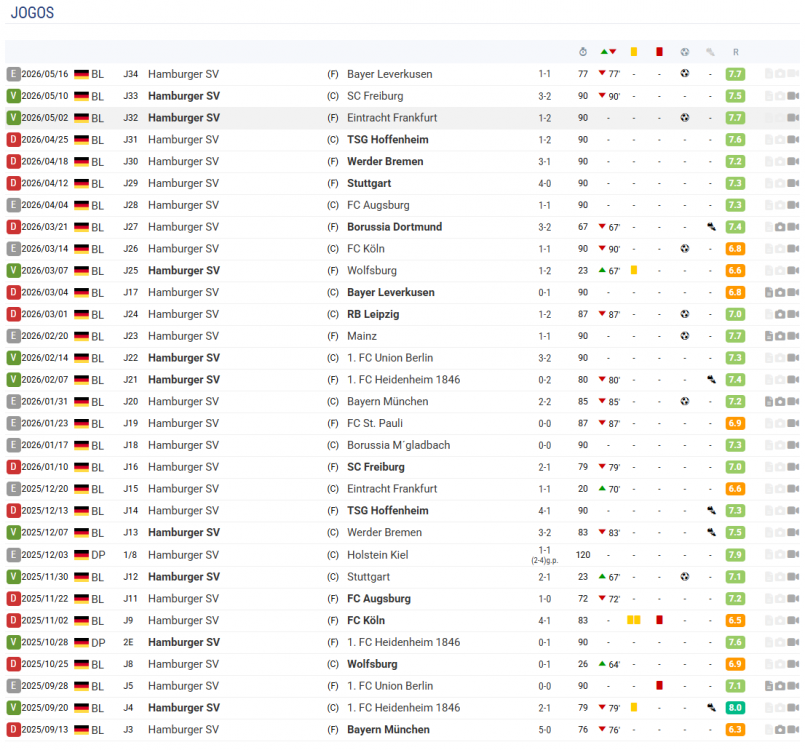Click the 8.0 rating badge
The width and height of the screenshot is (805, 750).
[x=735, y=707]
